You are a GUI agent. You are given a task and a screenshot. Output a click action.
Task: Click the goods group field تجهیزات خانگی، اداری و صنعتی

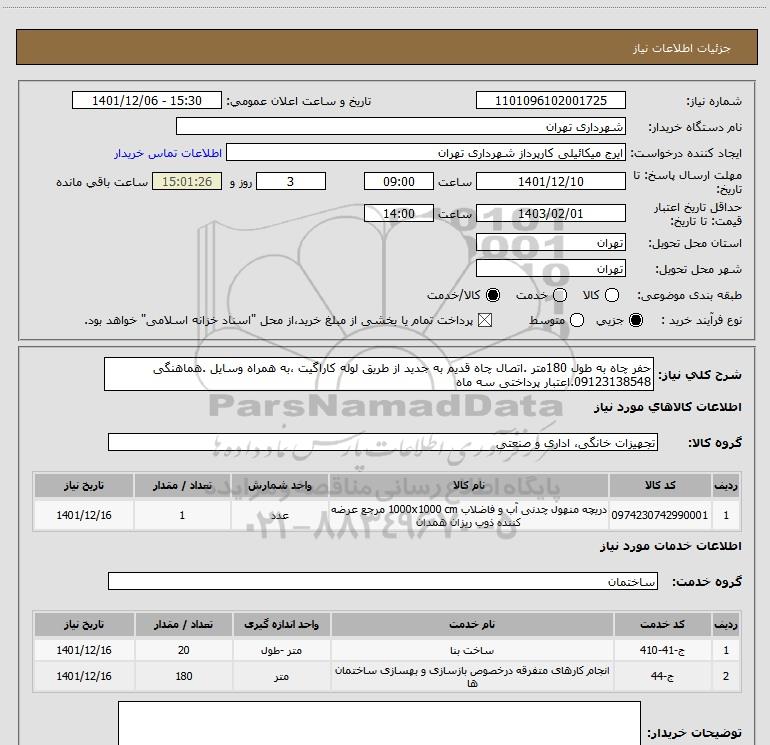point(383,442)
